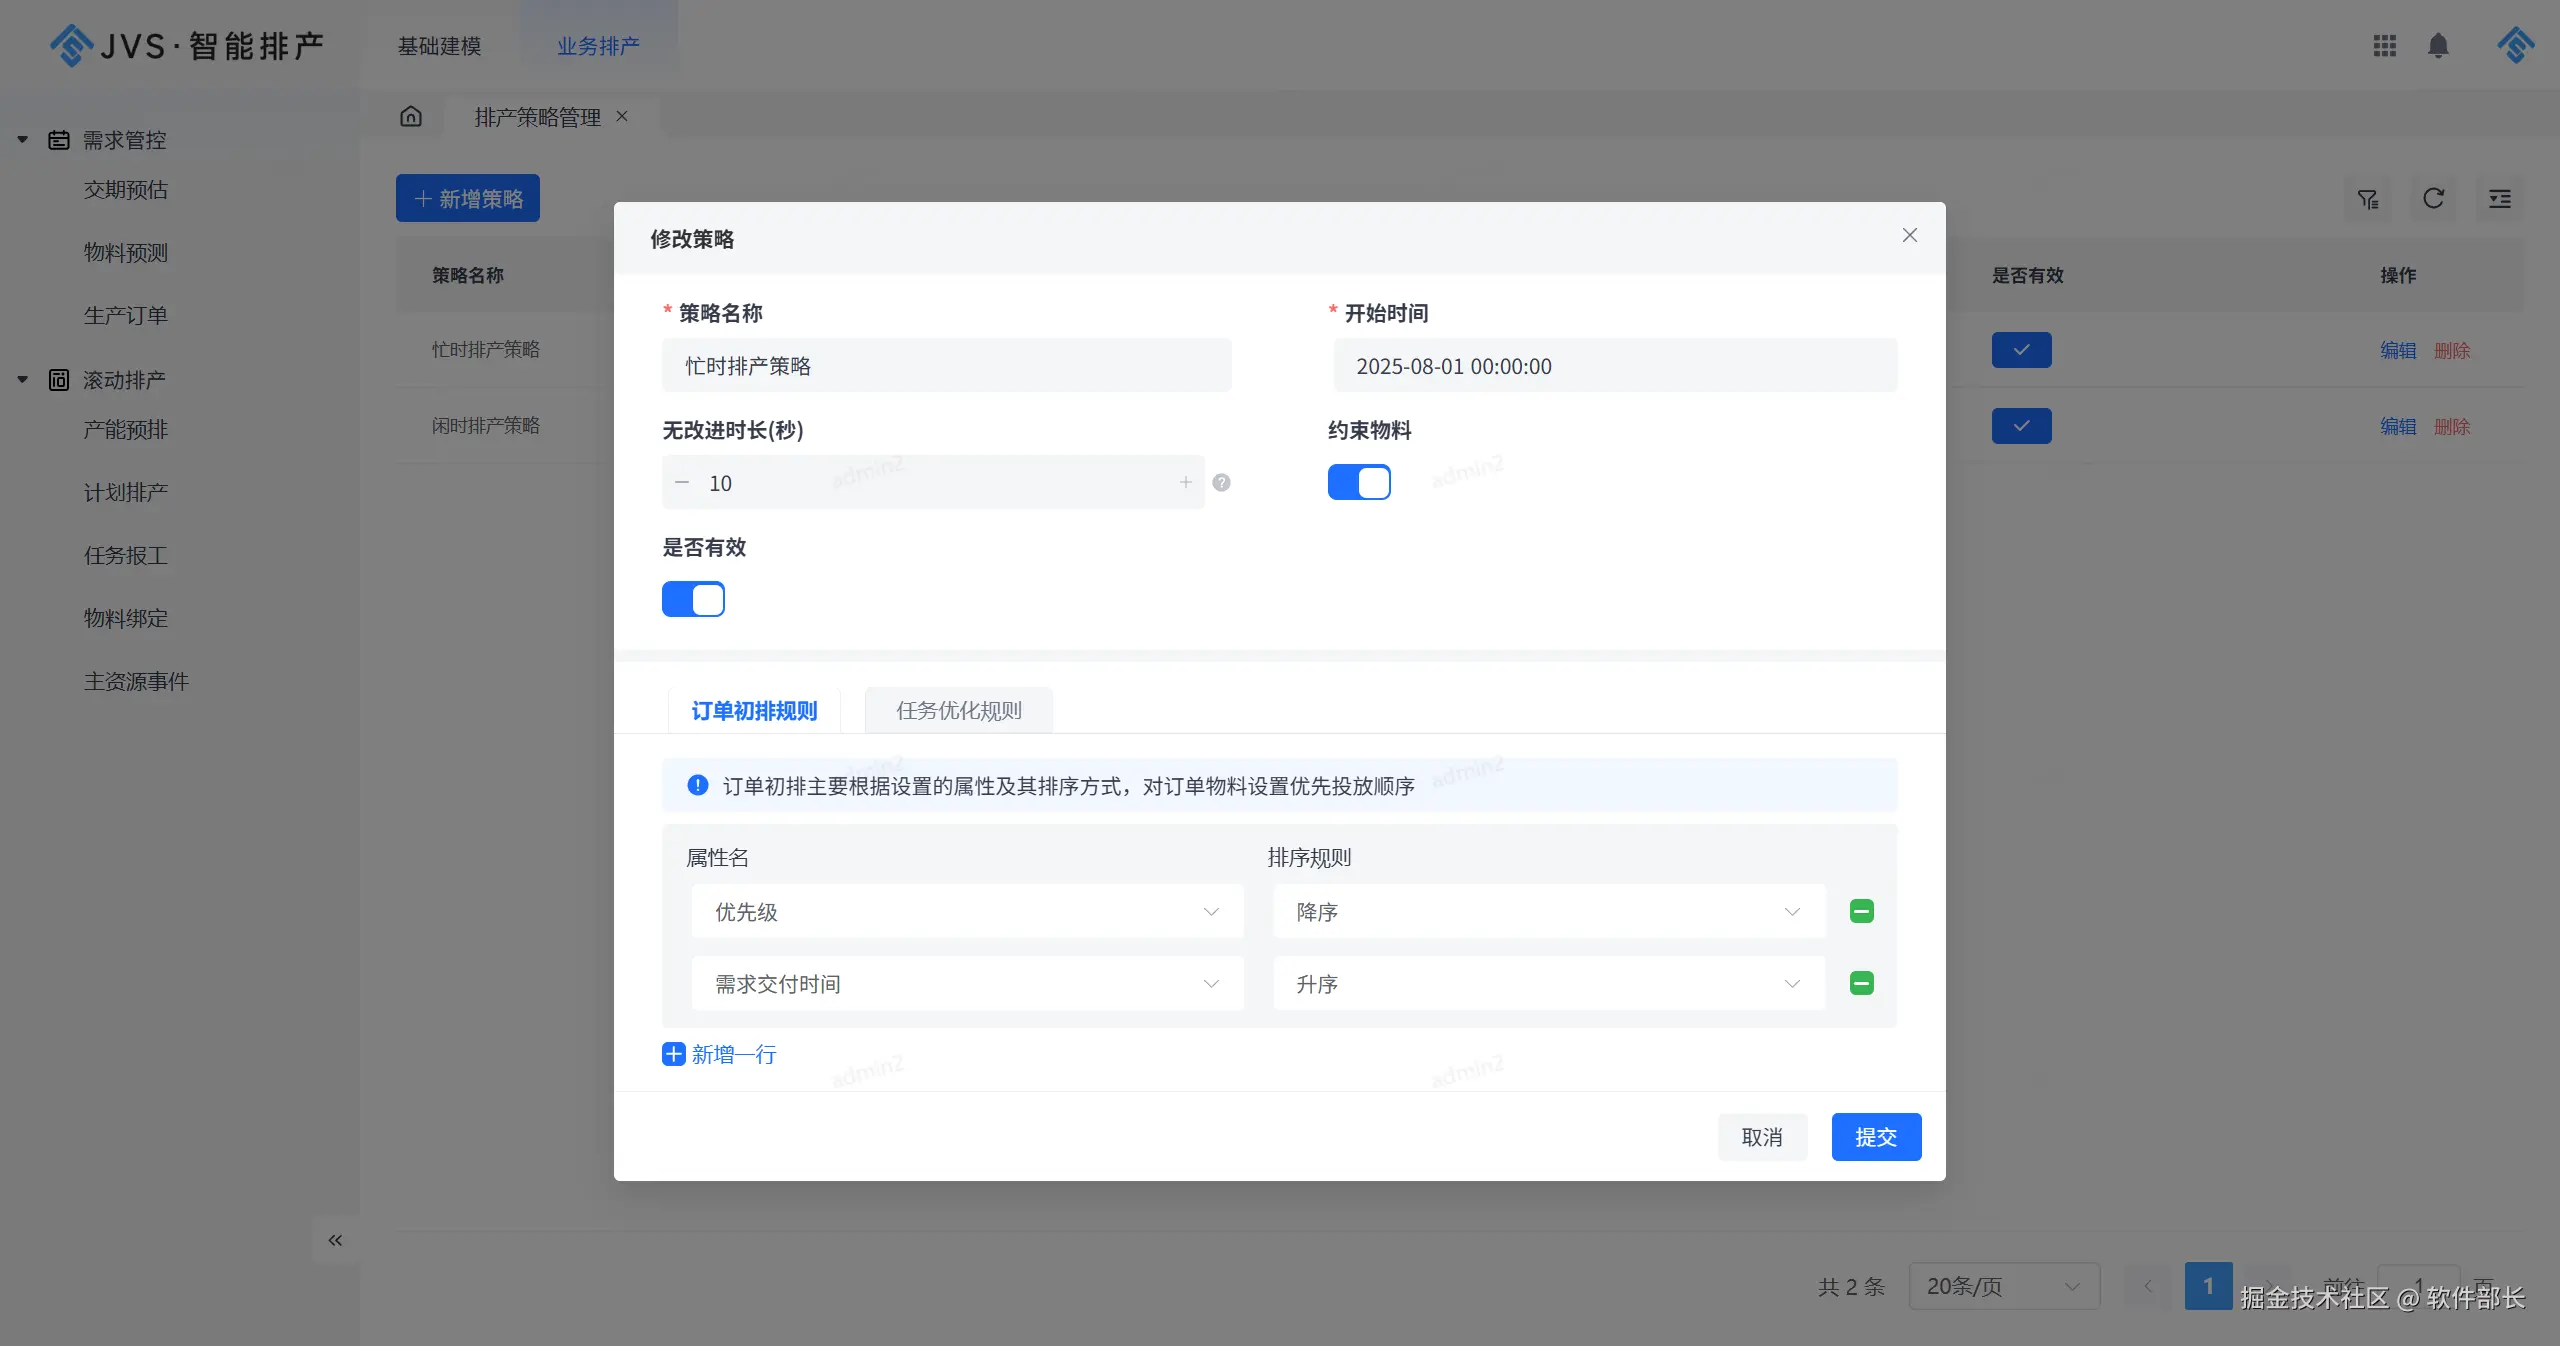This screenshot has width=2560, height=1346.
Task: Open the 优先级 attribute dropdown
Action: [967, 912]
